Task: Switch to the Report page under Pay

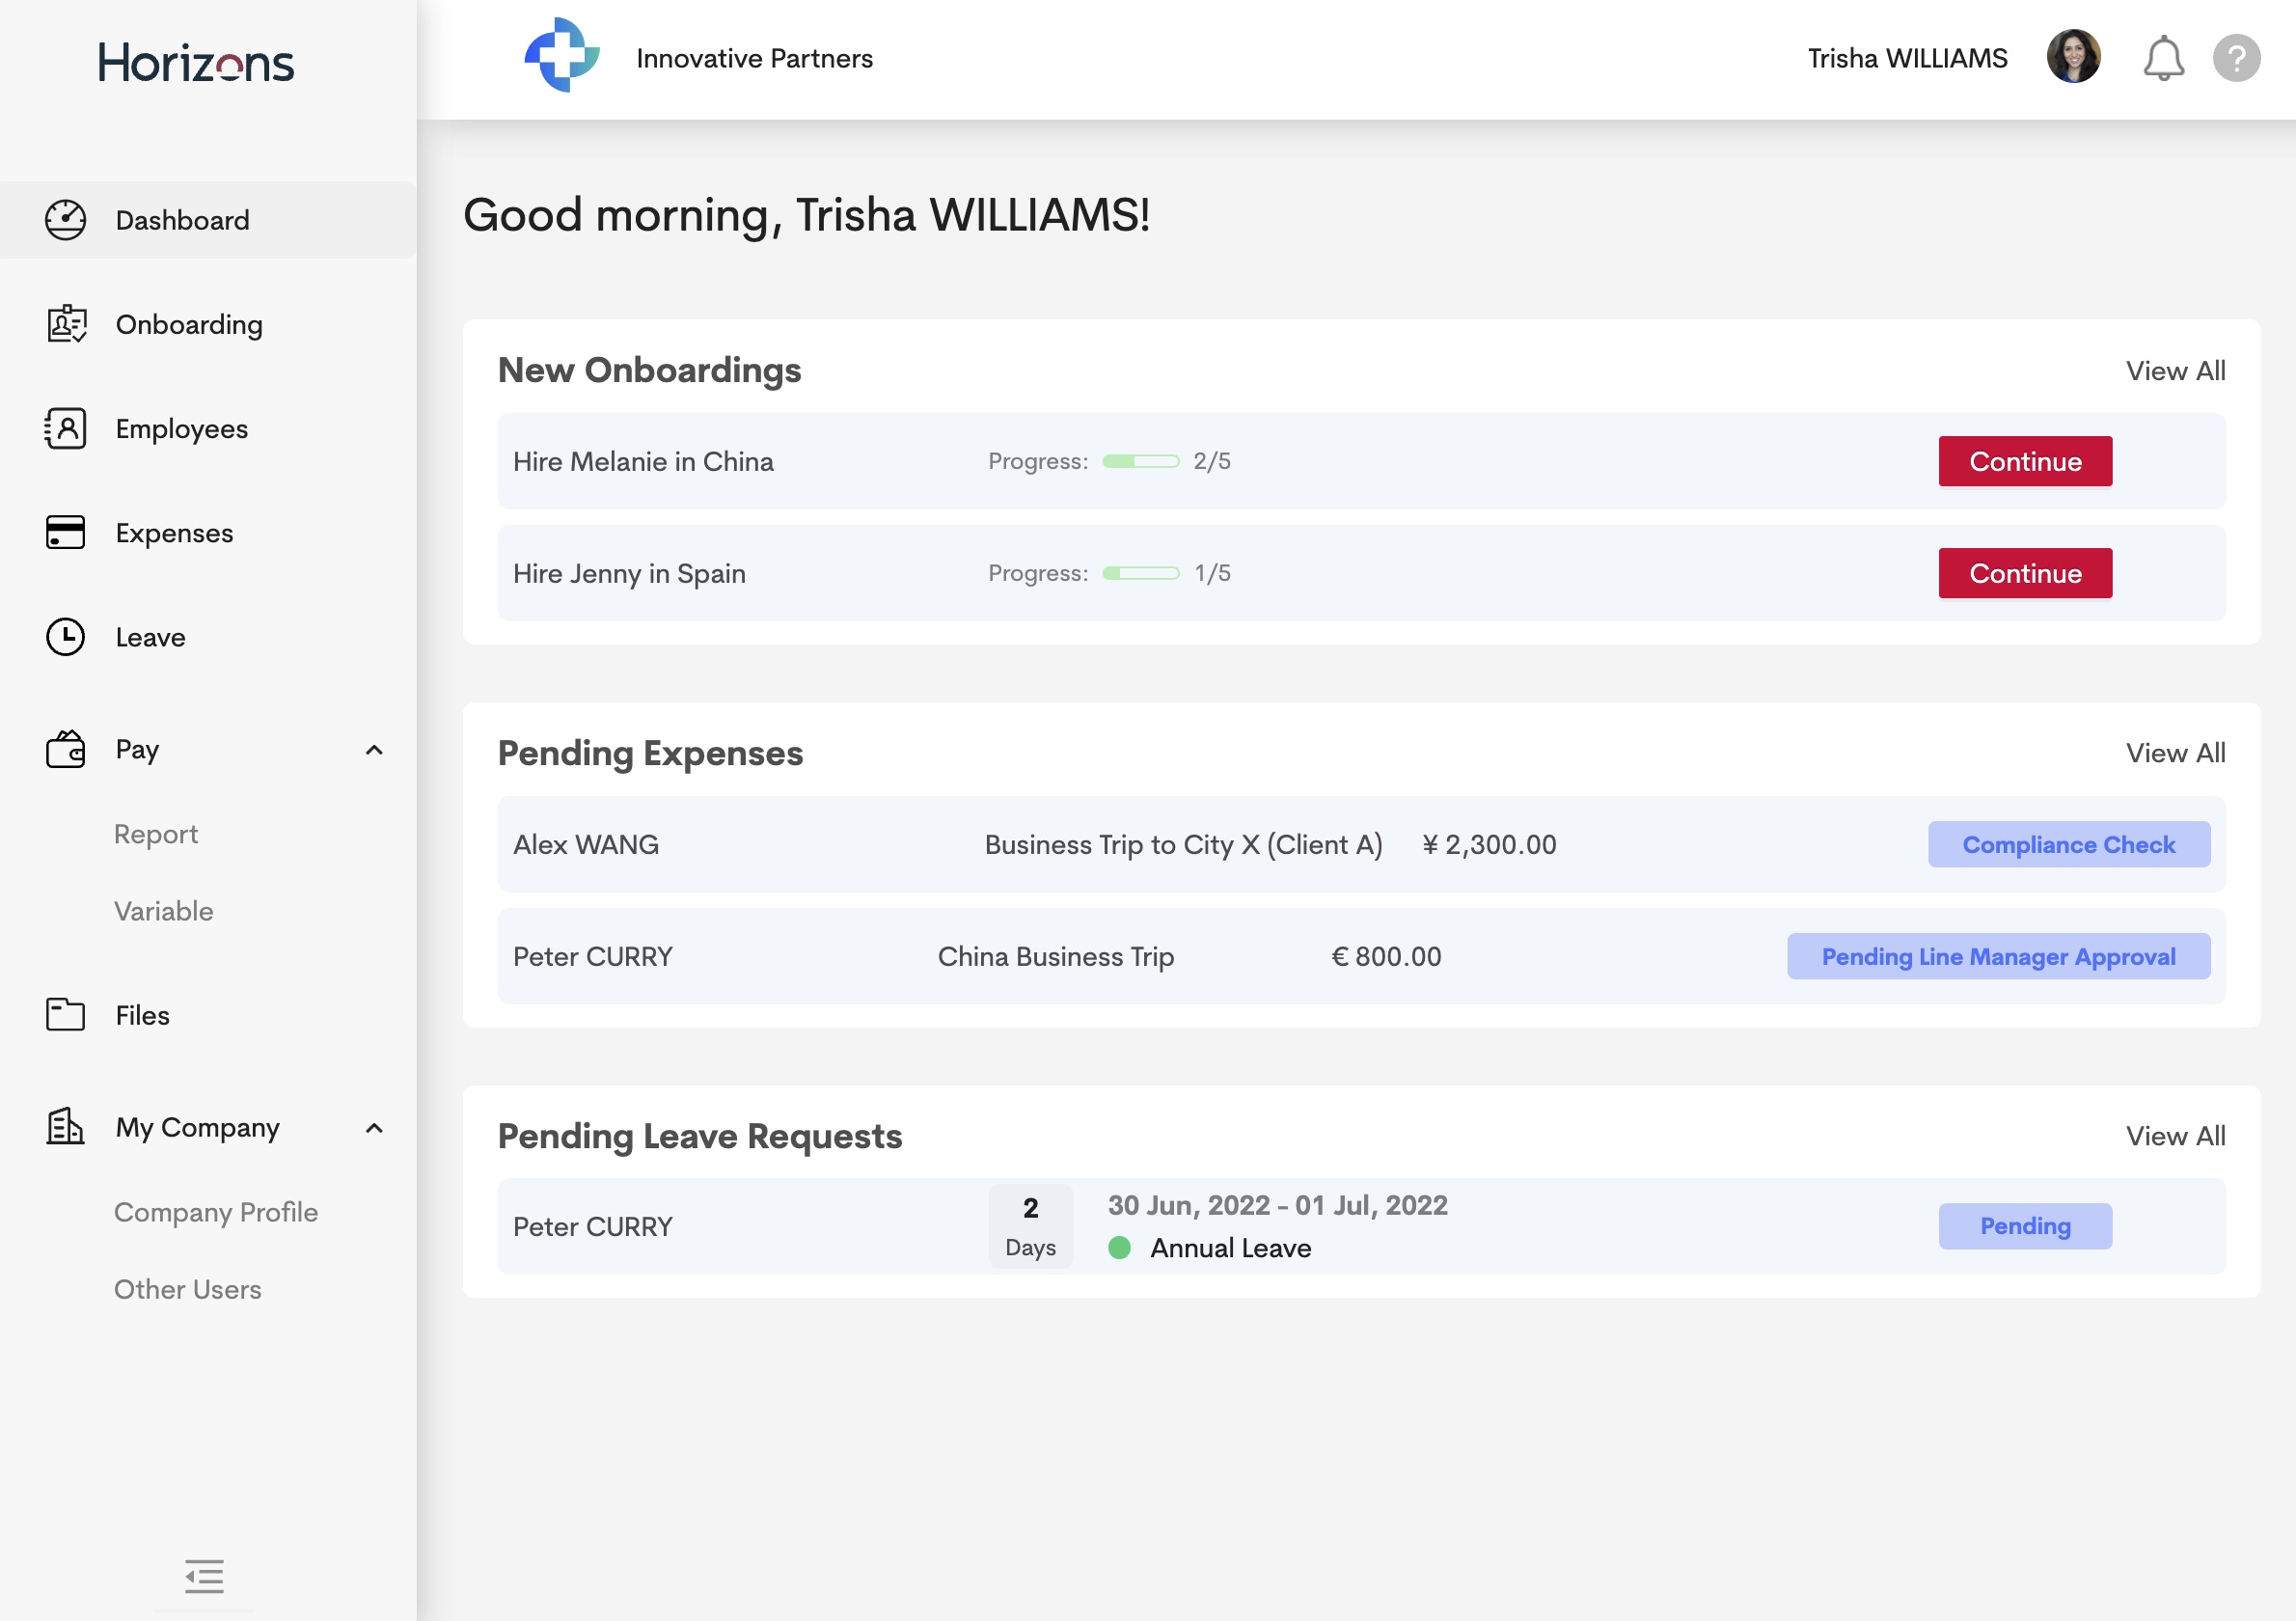Action: pos(156,833)
